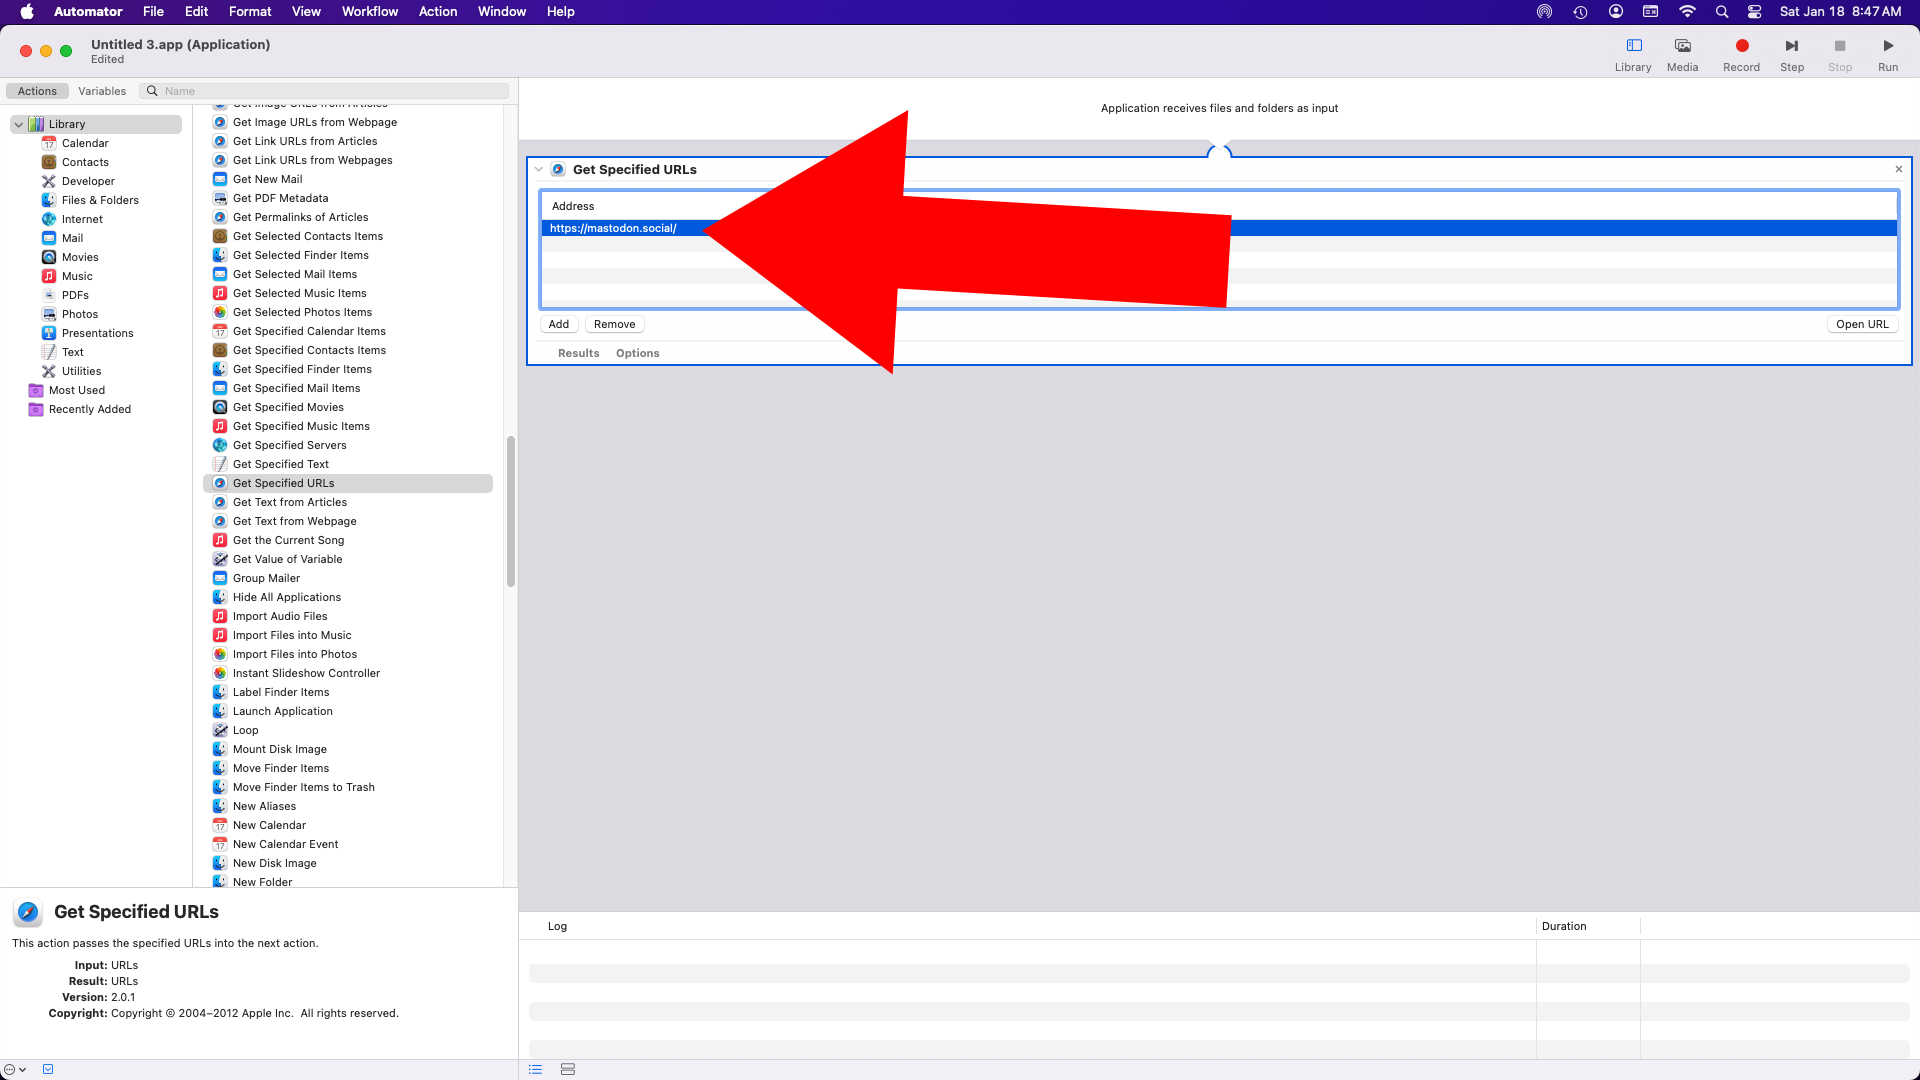1920x1080 pixels.
Task: Select the Music library category
Action: pyautogui.click(x=77, y=276)
